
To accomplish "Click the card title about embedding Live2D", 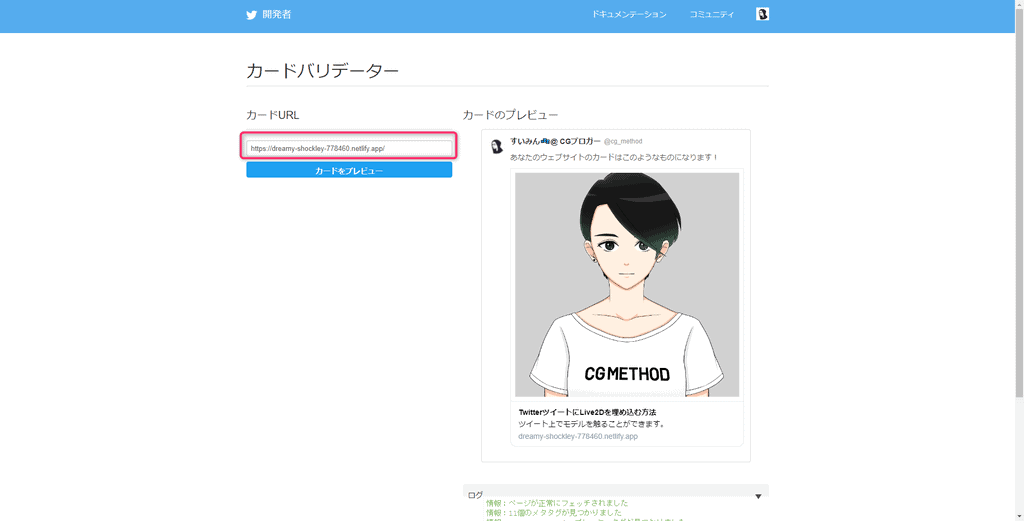I will pyautogui.click(x=587, y=412).
